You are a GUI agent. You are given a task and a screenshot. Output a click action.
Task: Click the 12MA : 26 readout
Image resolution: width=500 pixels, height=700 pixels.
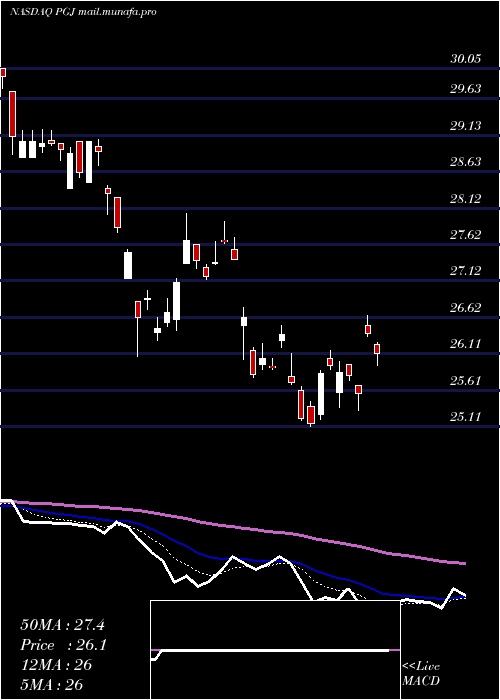56,665
